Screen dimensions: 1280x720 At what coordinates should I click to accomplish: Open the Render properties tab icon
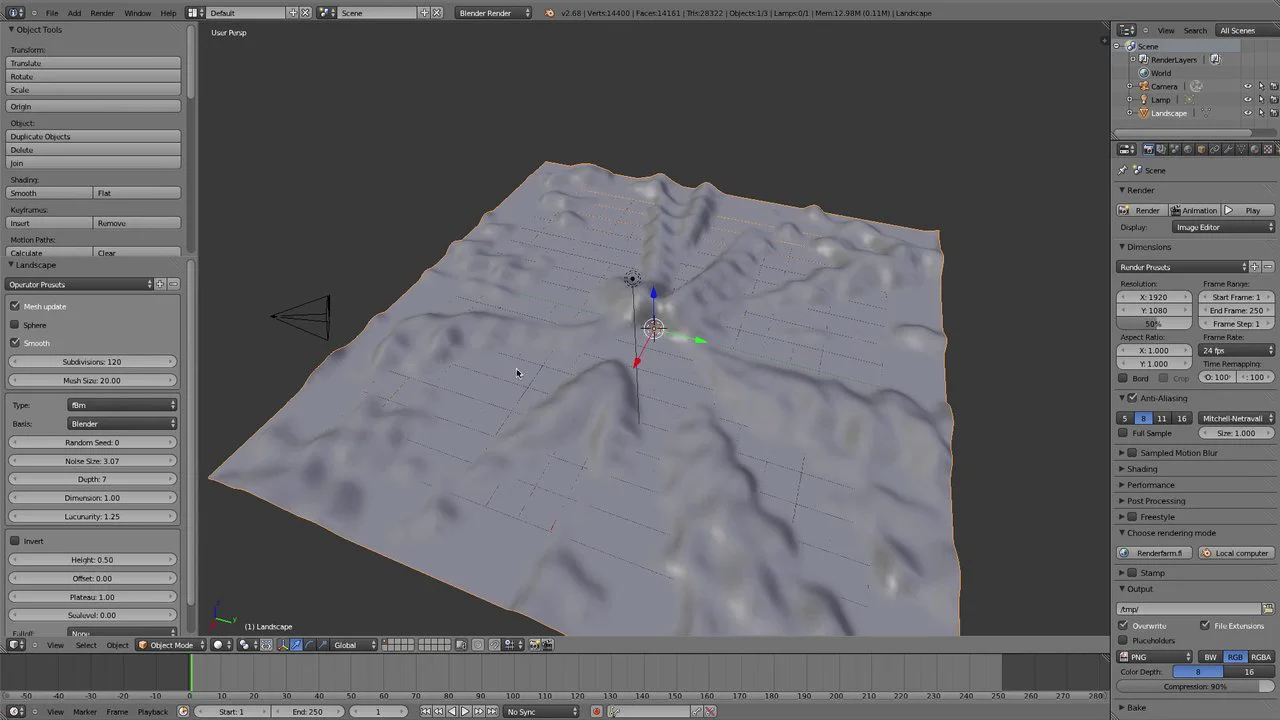click(1148, 149)
